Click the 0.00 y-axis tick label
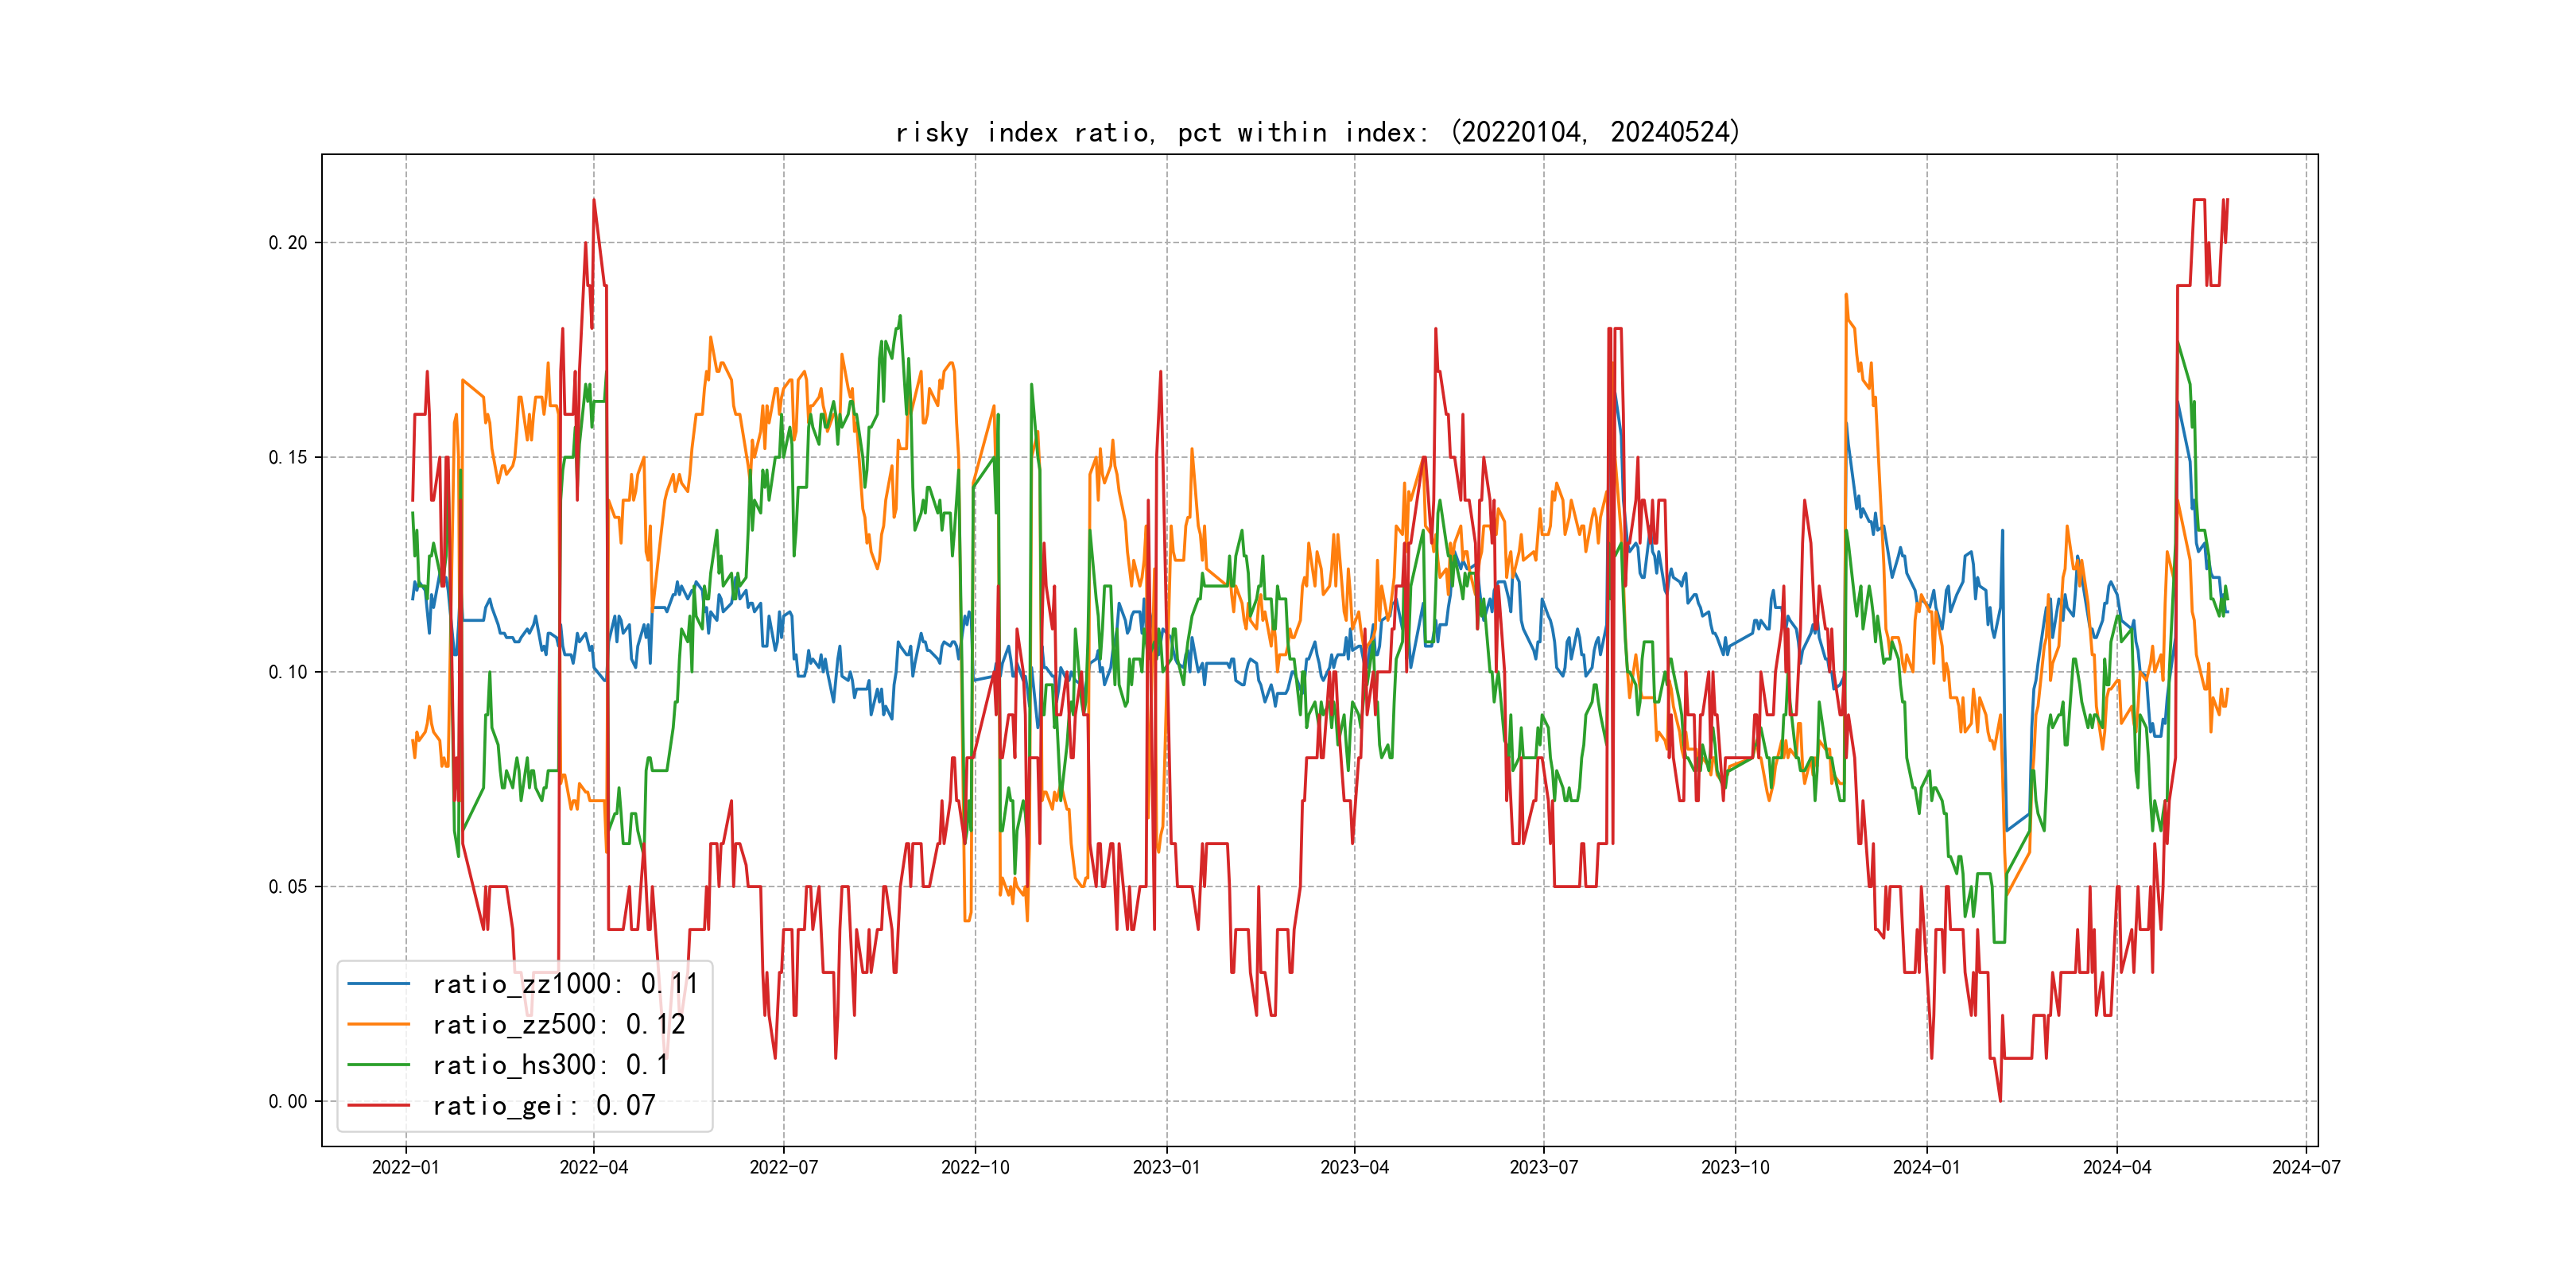 pyautogui.click(x=288, y=1101)
